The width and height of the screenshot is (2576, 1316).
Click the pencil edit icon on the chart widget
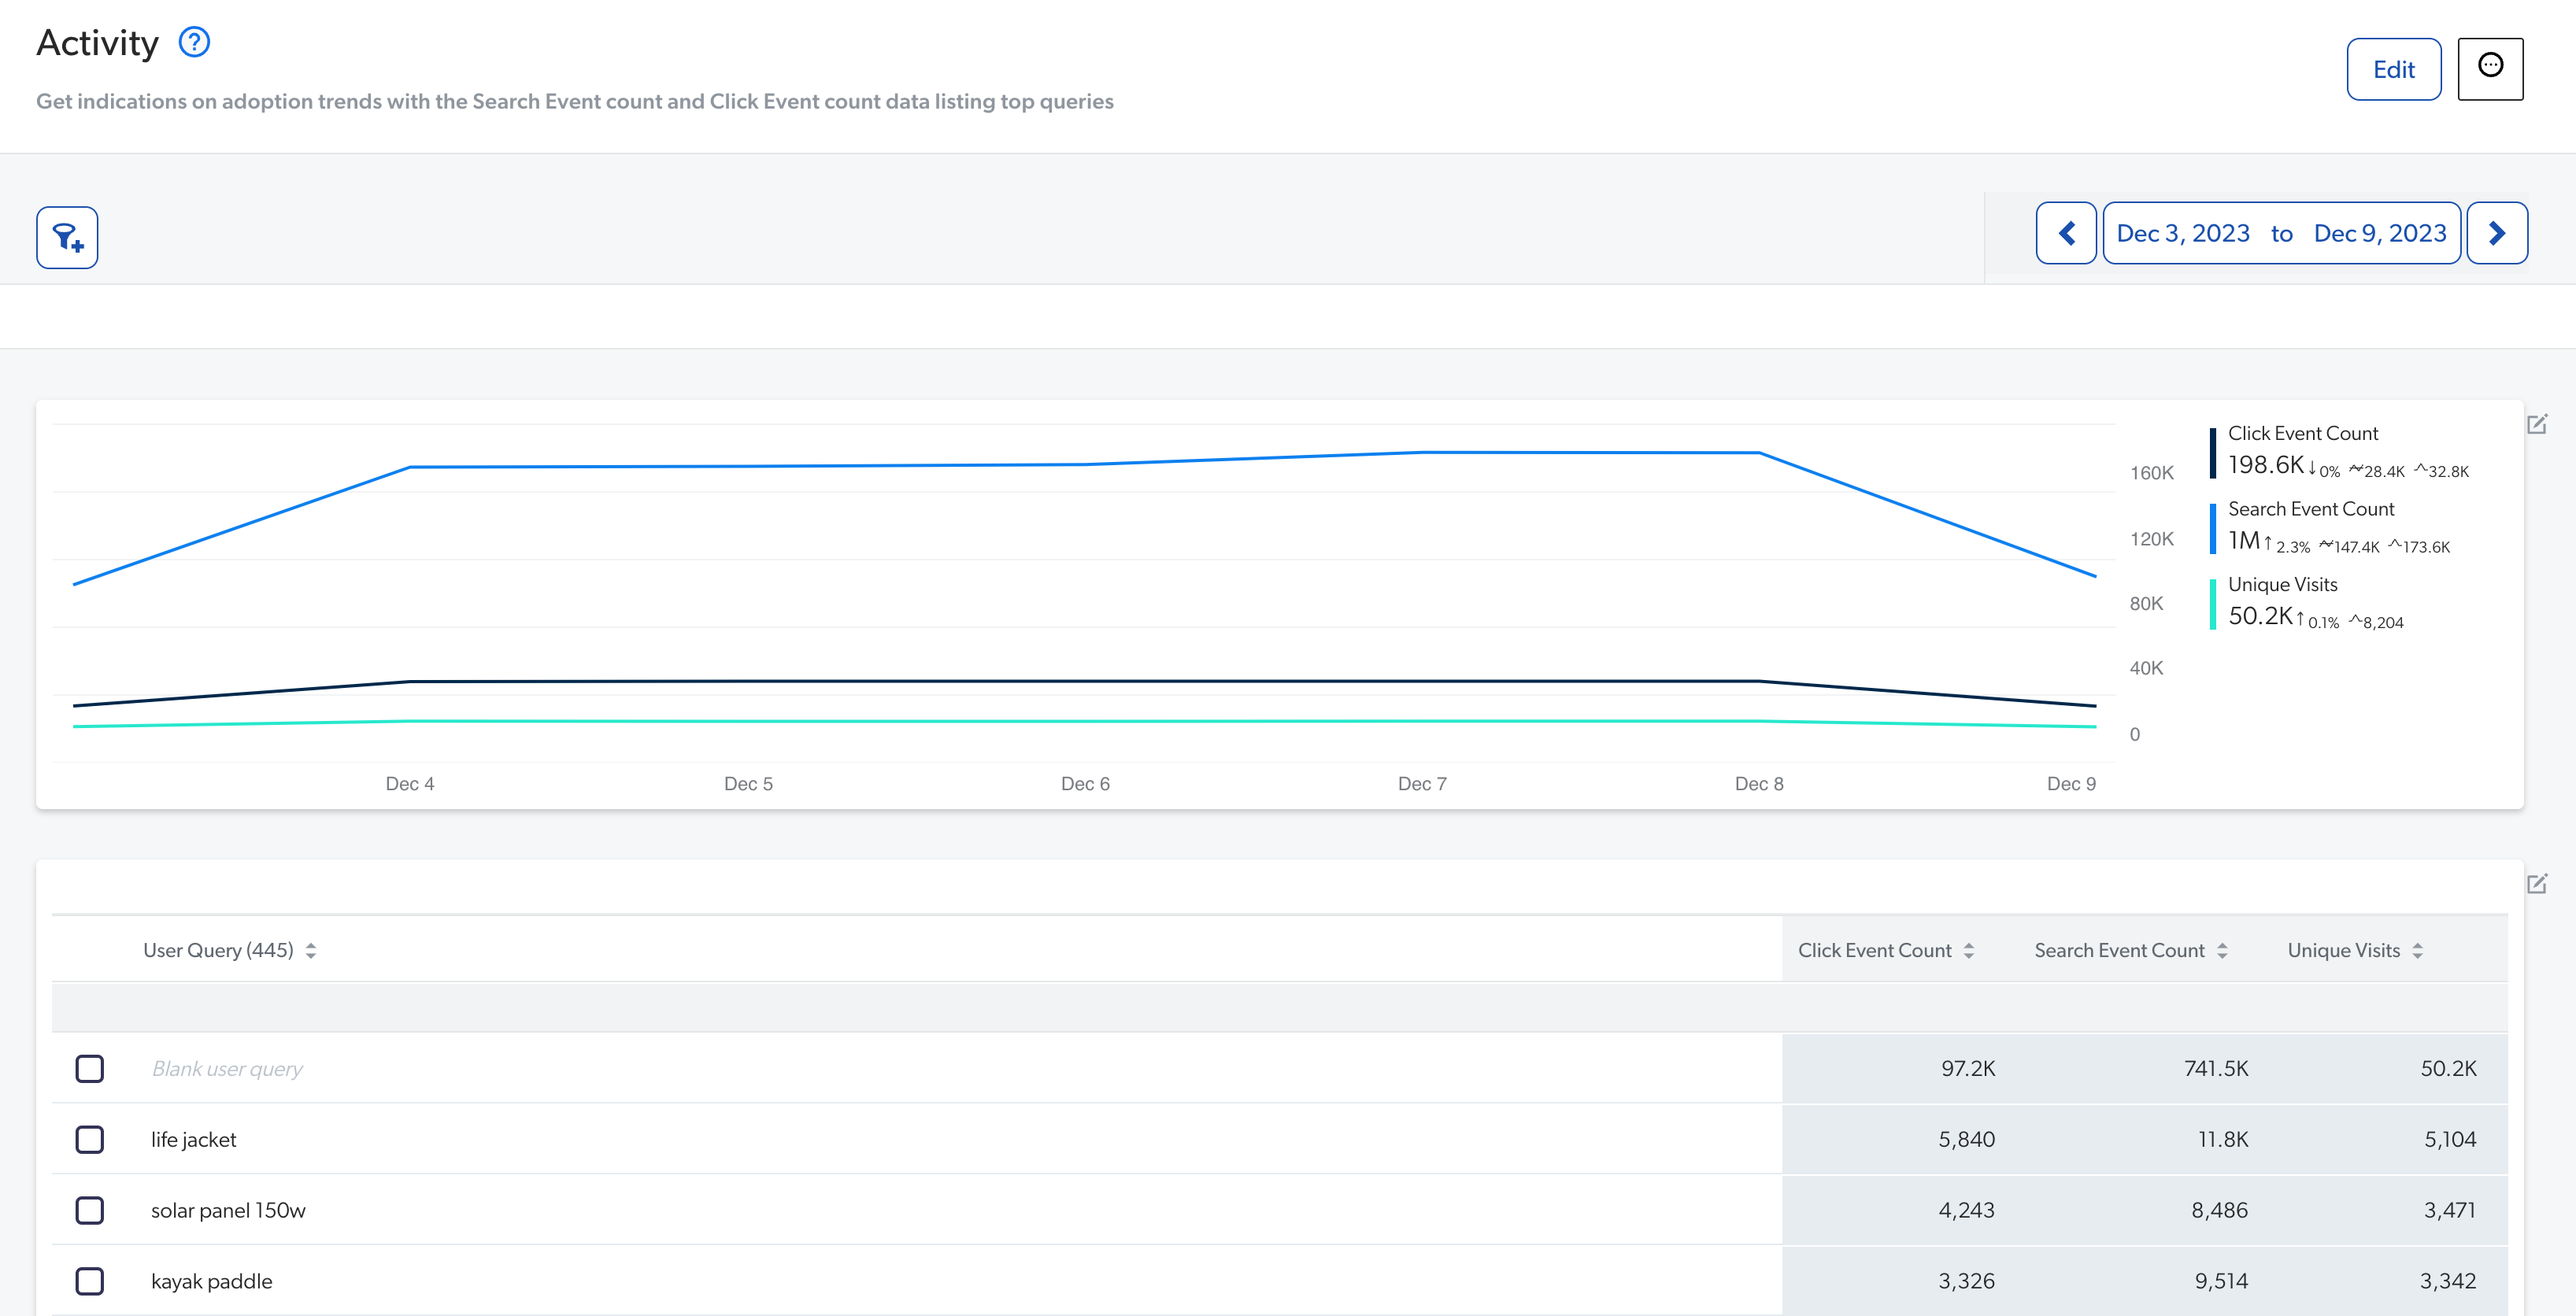click(2537, 425)
